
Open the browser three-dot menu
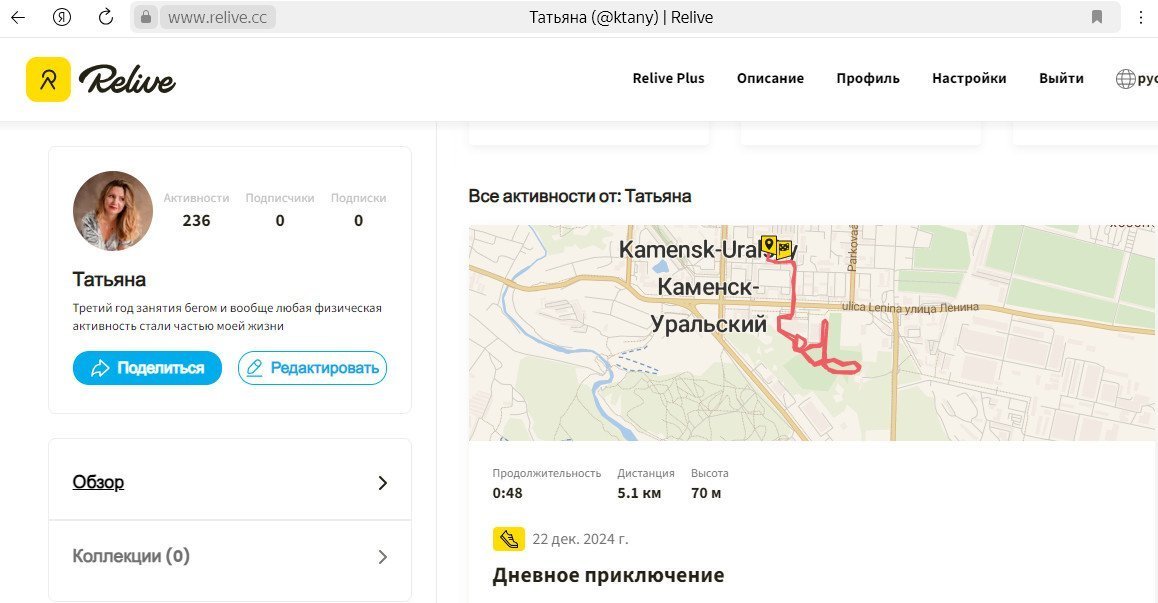pos(1141,17)
